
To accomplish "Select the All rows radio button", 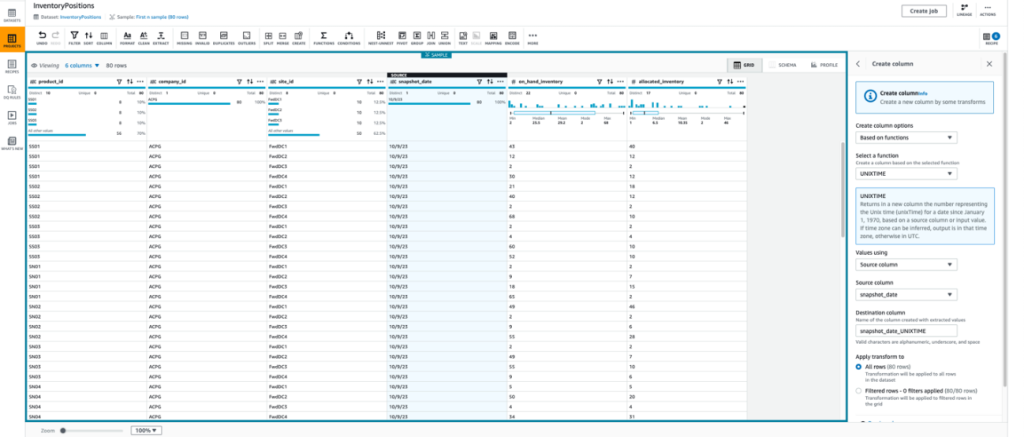I will [x=859, y=367].
